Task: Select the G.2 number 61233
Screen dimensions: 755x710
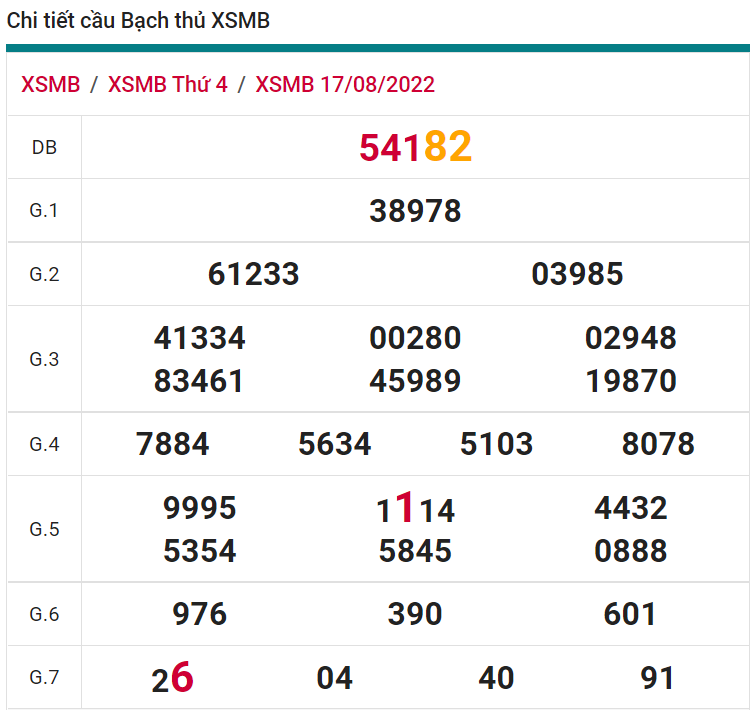Action: click(x=253, y=274)
